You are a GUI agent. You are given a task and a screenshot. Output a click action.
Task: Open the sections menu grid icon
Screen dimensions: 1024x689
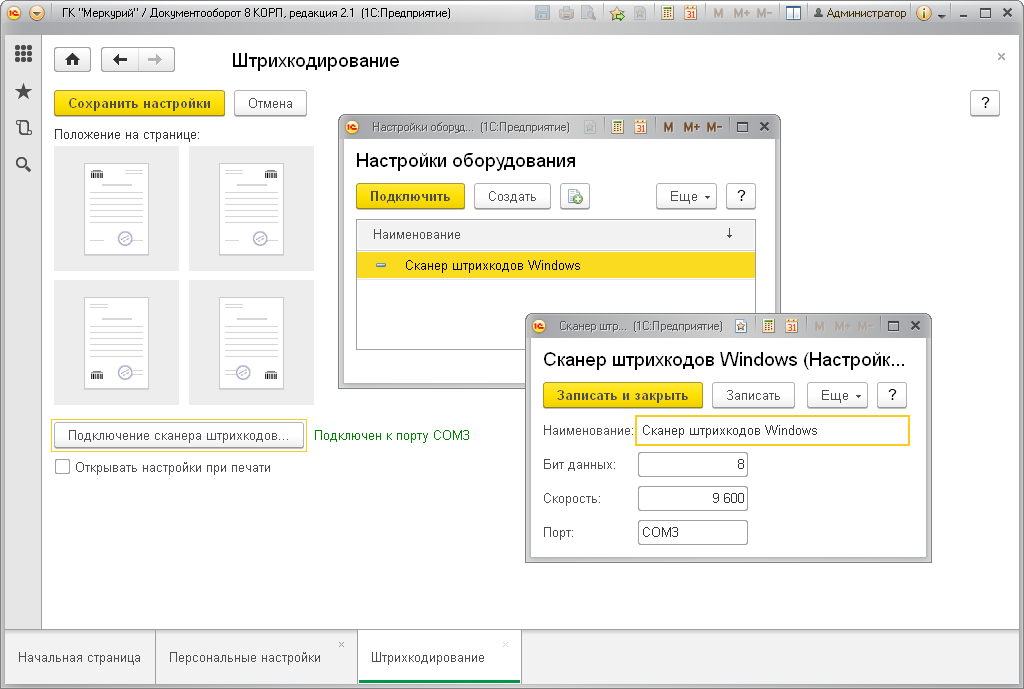point(24,54)
